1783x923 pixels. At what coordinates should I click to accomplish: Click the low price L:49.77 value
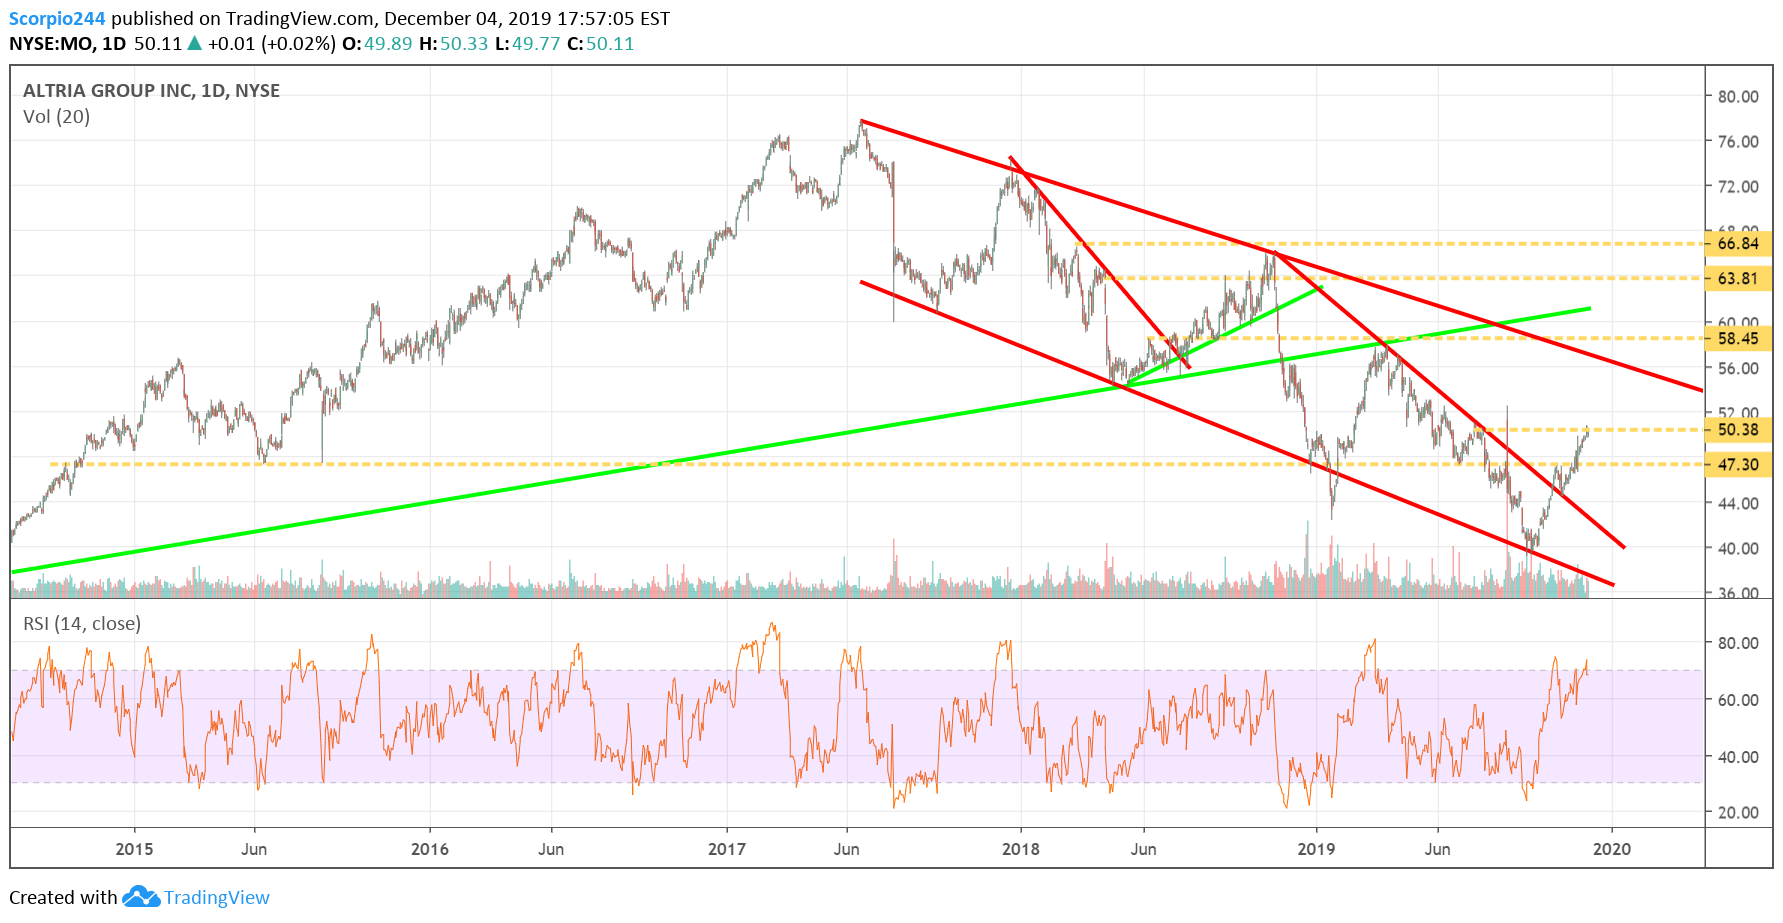click(528, 44)
